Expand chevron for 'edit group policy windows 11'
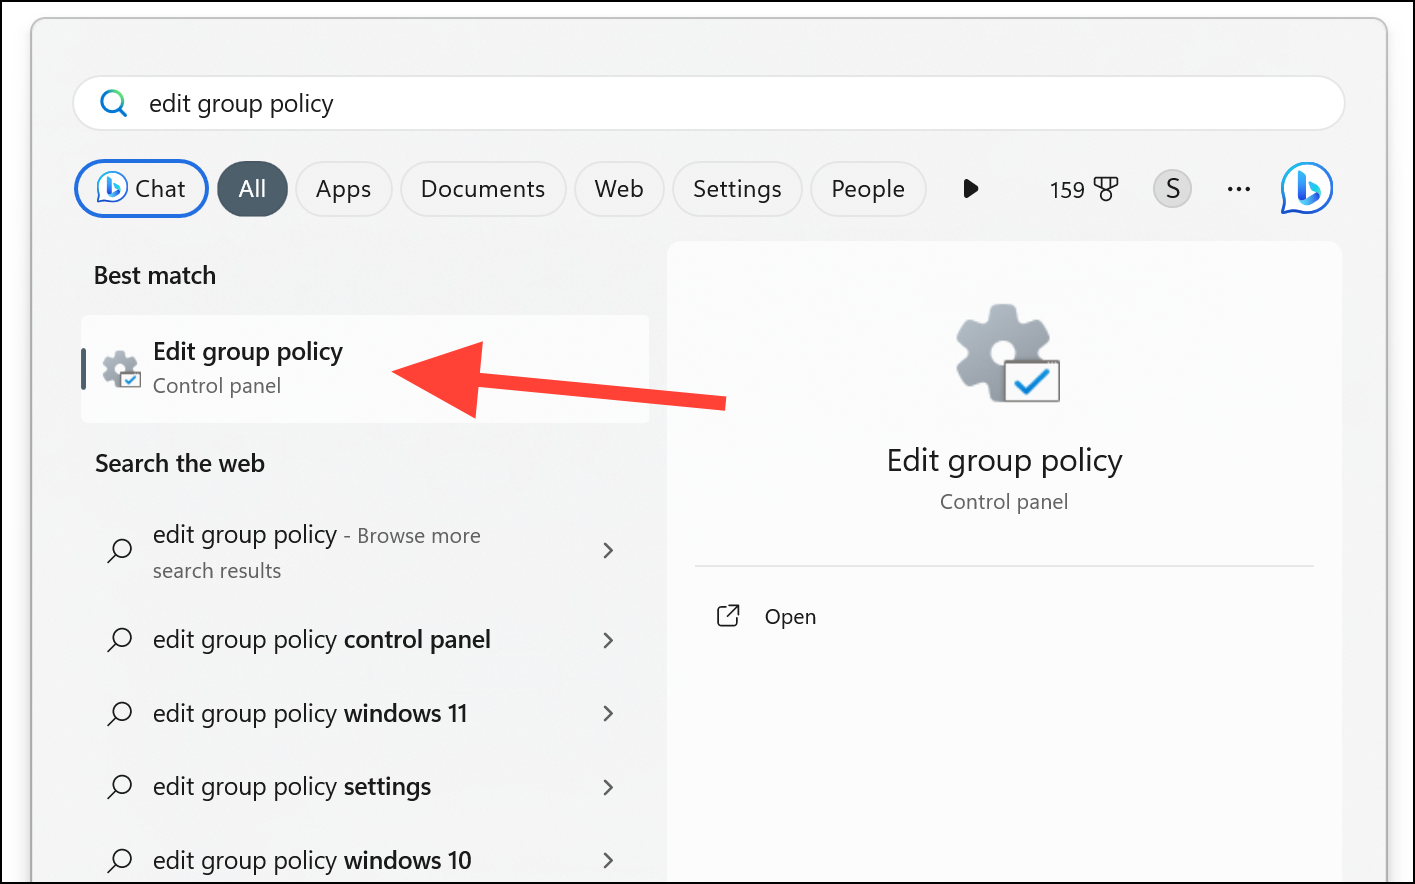 click(x=608, y=713)
